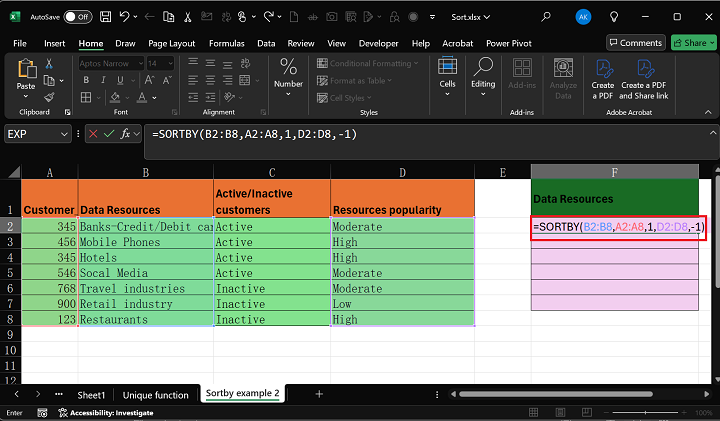
Task: Click the Cancel formula X icon
Action: pyautogui.click(x=93, y=134)
